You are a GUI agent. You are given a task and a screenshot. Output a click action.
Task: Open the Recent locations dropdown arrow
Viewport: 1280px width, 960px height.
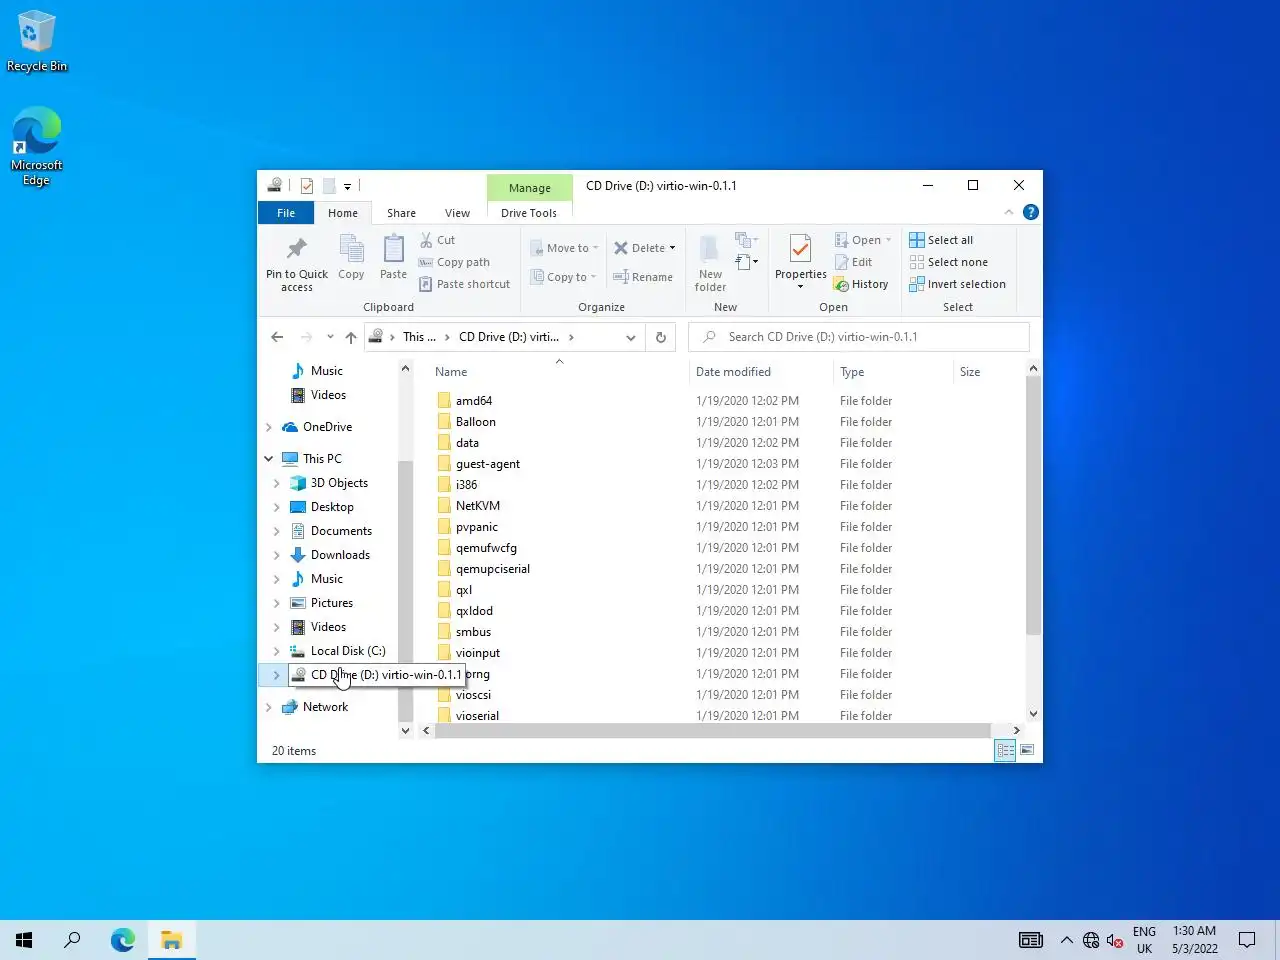tap(330, 337)
